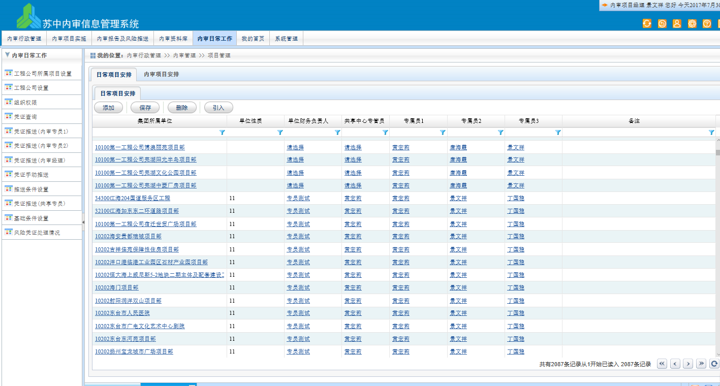
Task: Open the 内审项目实施 navigation tab
Action: (x=69, y=39)
